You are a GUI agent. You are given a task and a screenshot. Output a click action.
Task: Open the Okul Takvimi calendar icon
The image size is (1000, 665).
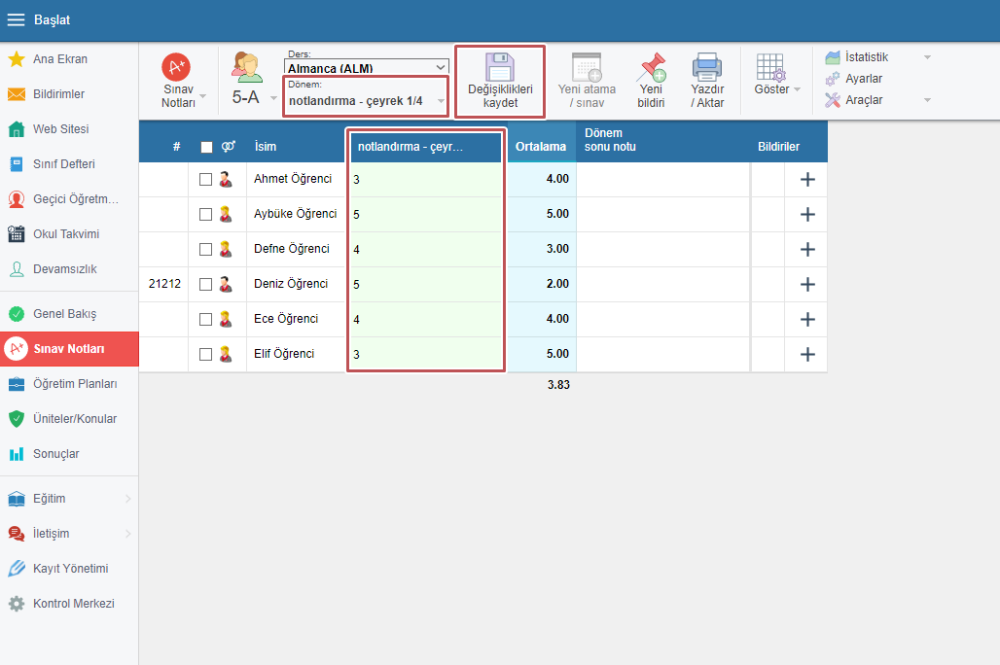[x=17, y=234]
